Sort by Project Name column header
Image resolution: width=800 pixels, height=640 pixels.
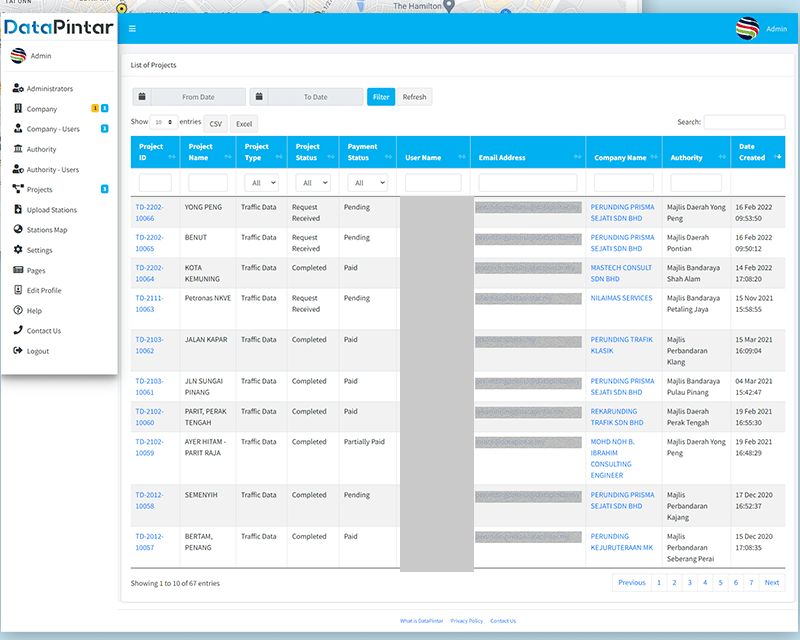(208, 152)
